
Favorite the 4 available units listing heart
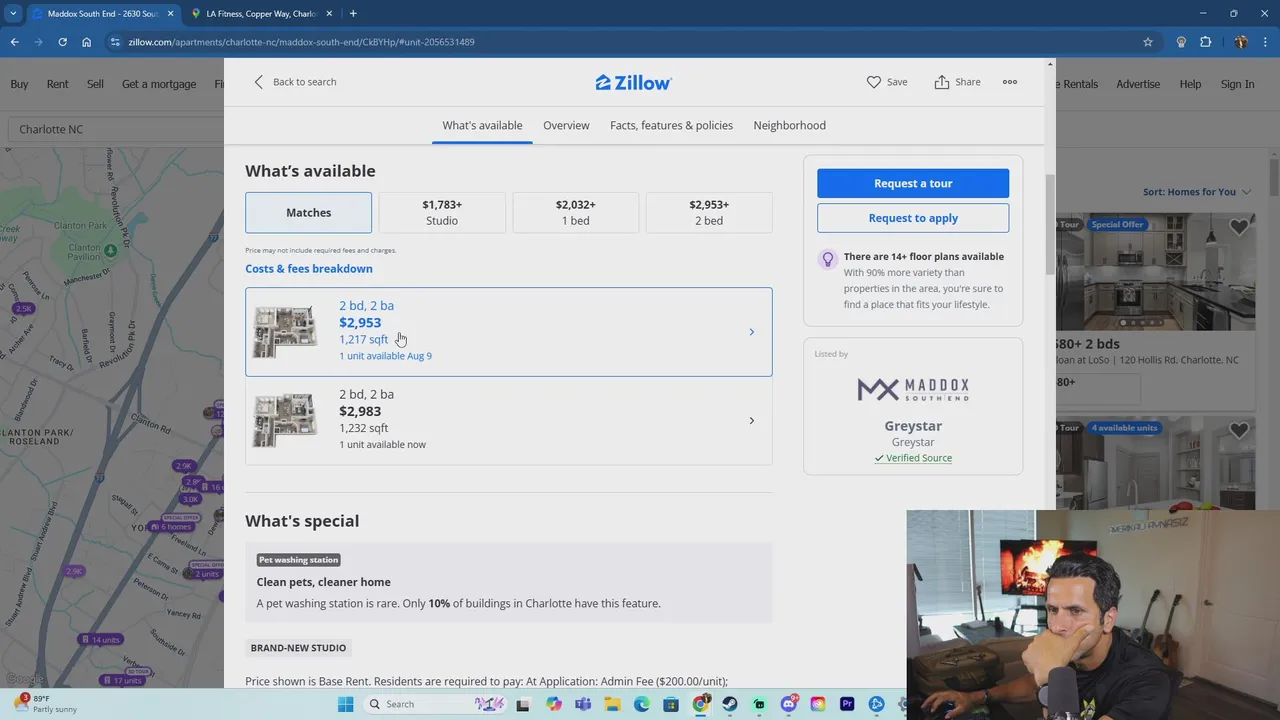click(x=1239, y=431)
